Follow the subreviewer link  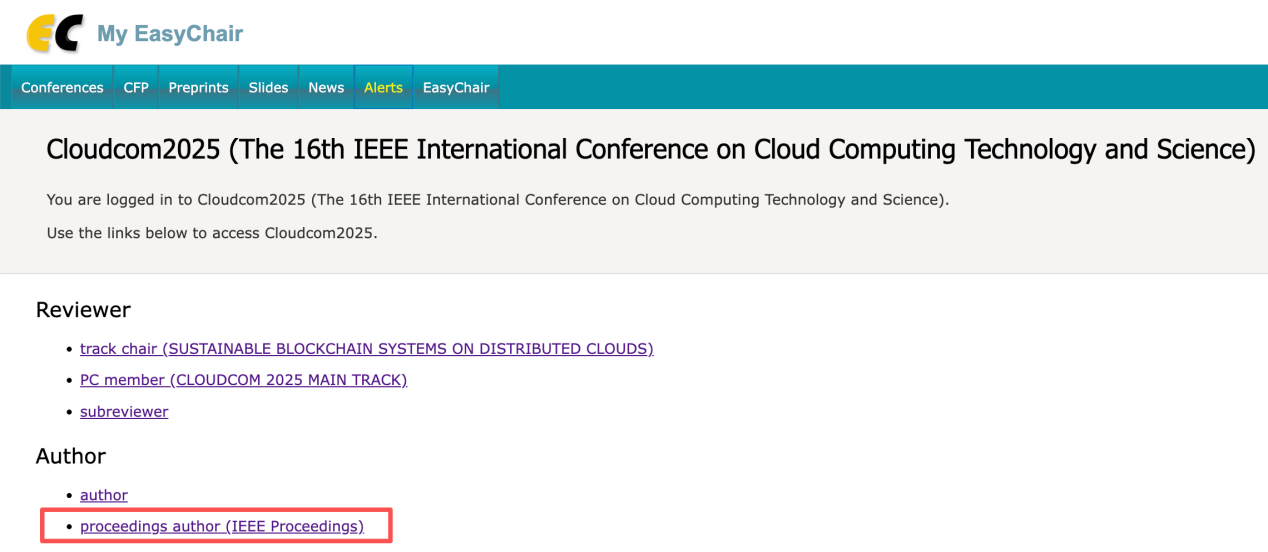(124, 412)
